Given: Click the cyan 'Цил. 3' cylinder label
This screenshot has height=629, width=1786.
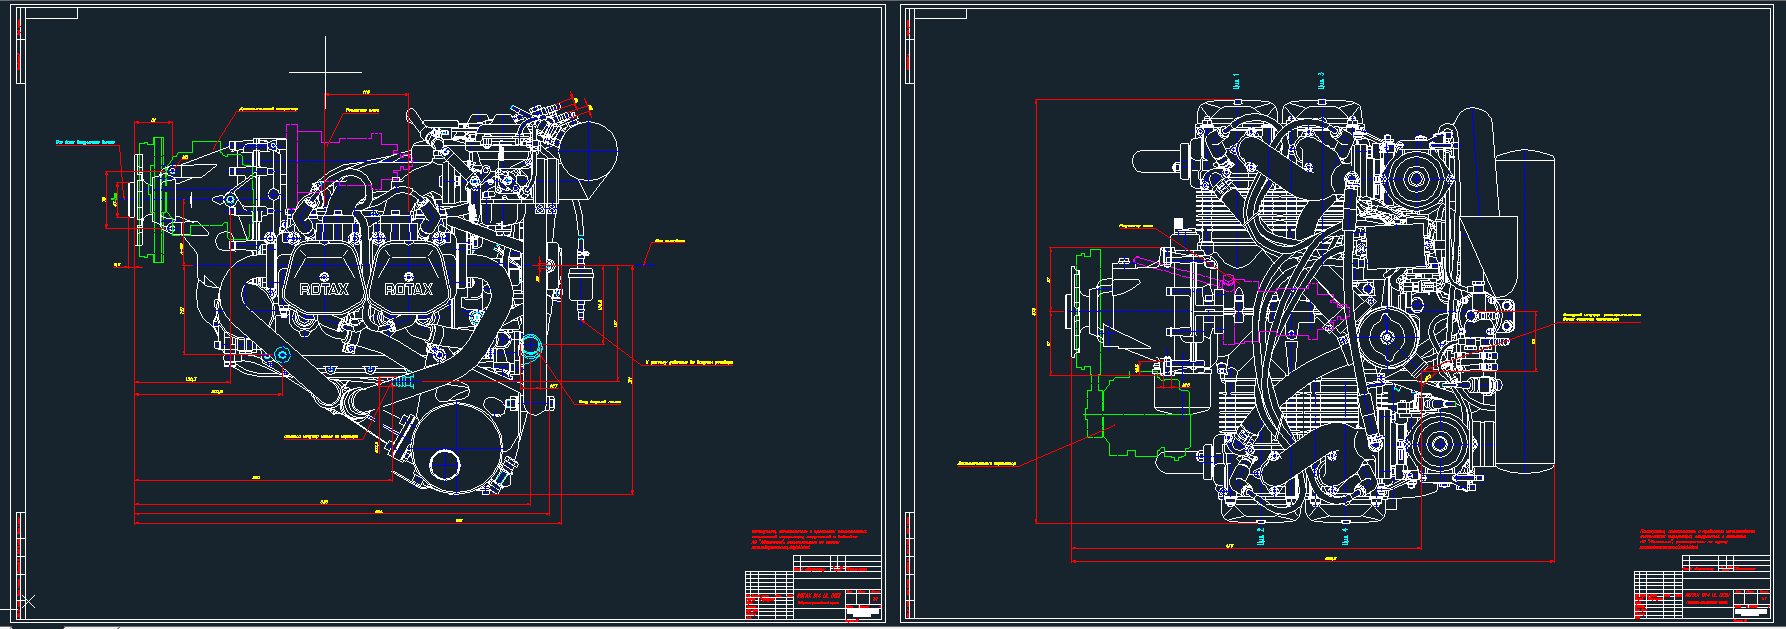Looking at the screenshot, I should [x=1321, y=81].
